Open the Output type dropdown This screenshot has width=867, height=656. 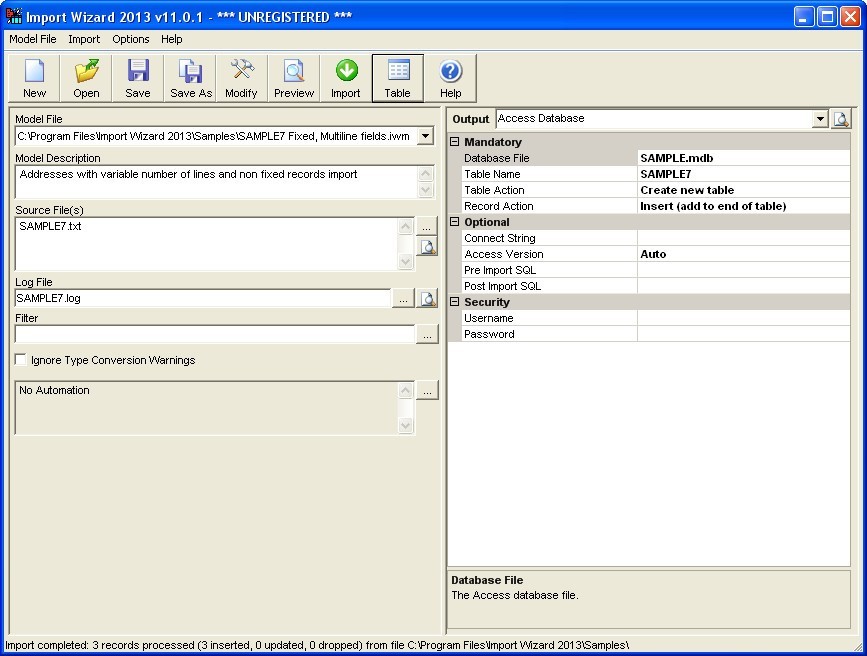[x=819, y=119]
